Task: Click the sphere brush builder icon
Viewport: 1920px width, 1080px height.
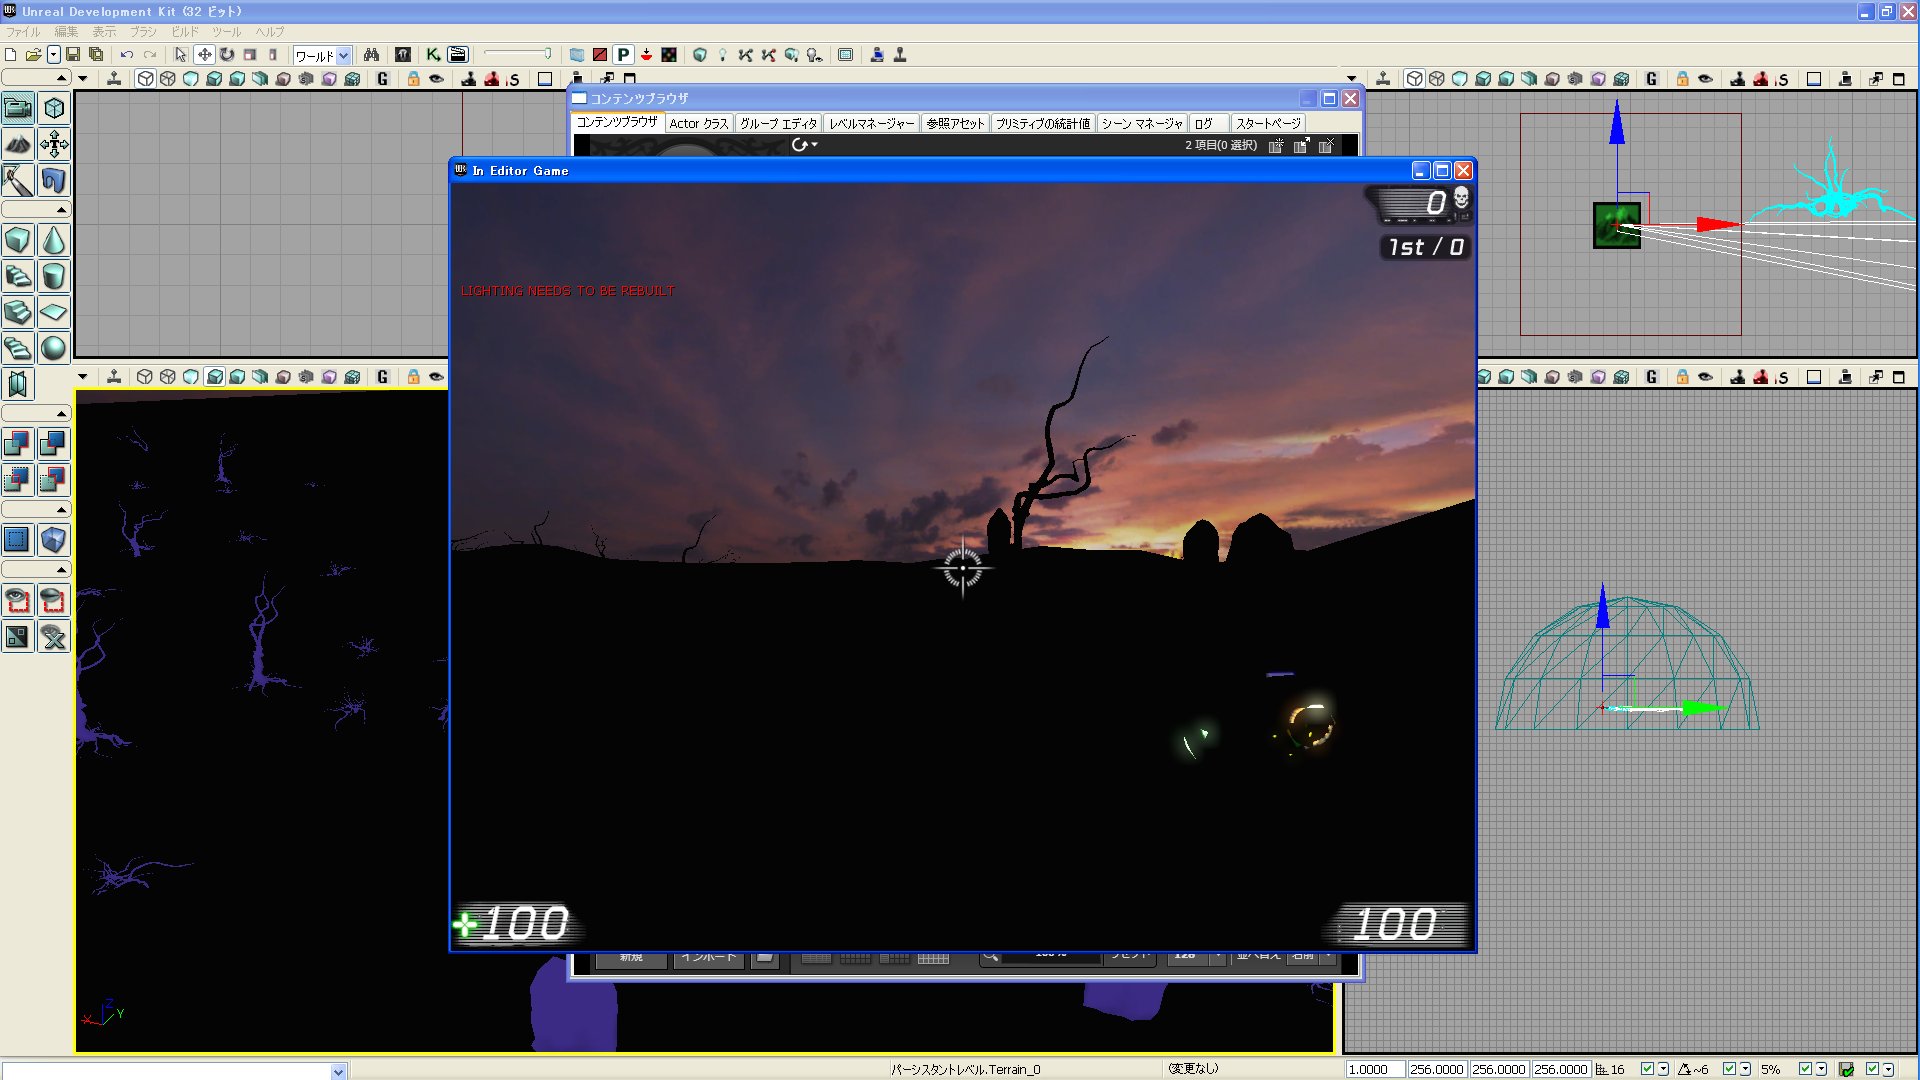Action: click(x=54, y=348)
